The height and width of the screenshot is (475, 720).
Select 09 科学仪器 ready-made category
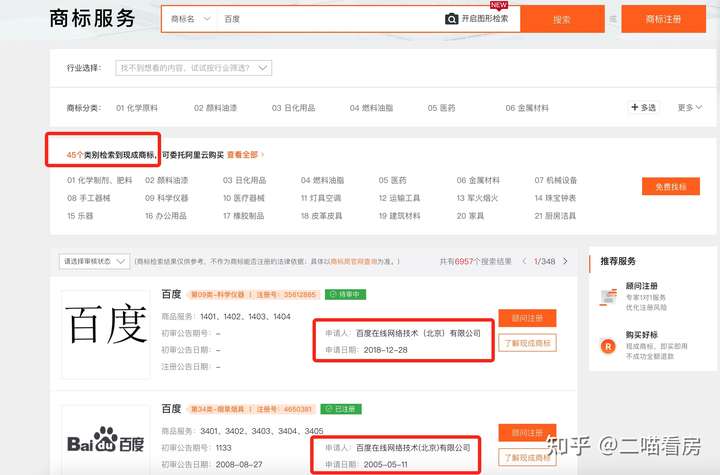pos(166,198)
